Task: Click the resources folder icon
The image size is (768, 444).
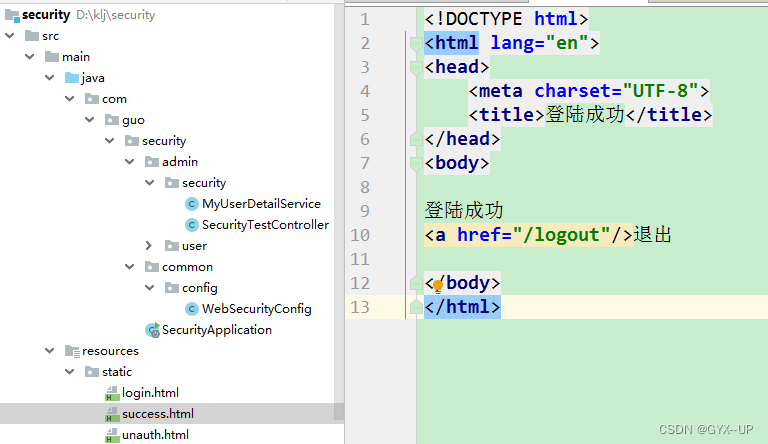Action: (72, 351)
